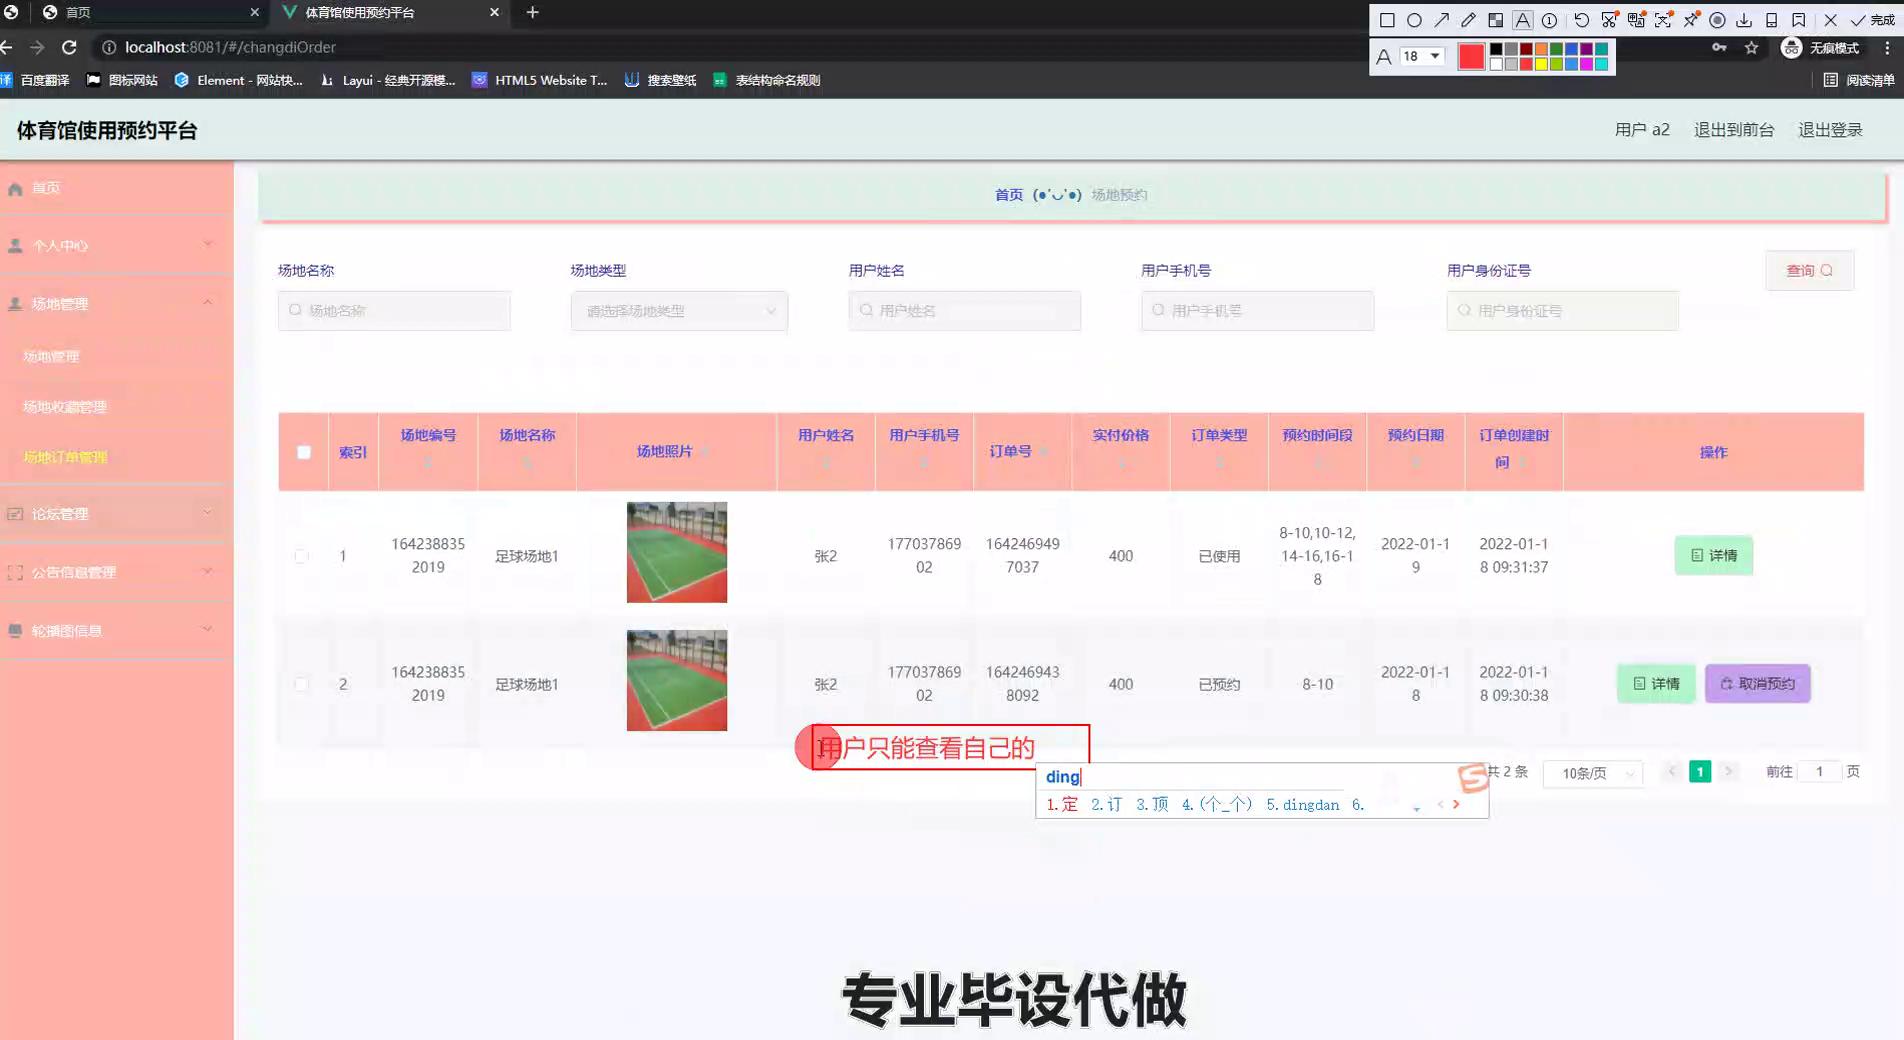This screenshot has width=1904, height=1040.
Task: Click the undo annotation icon
Action: 1581,20
